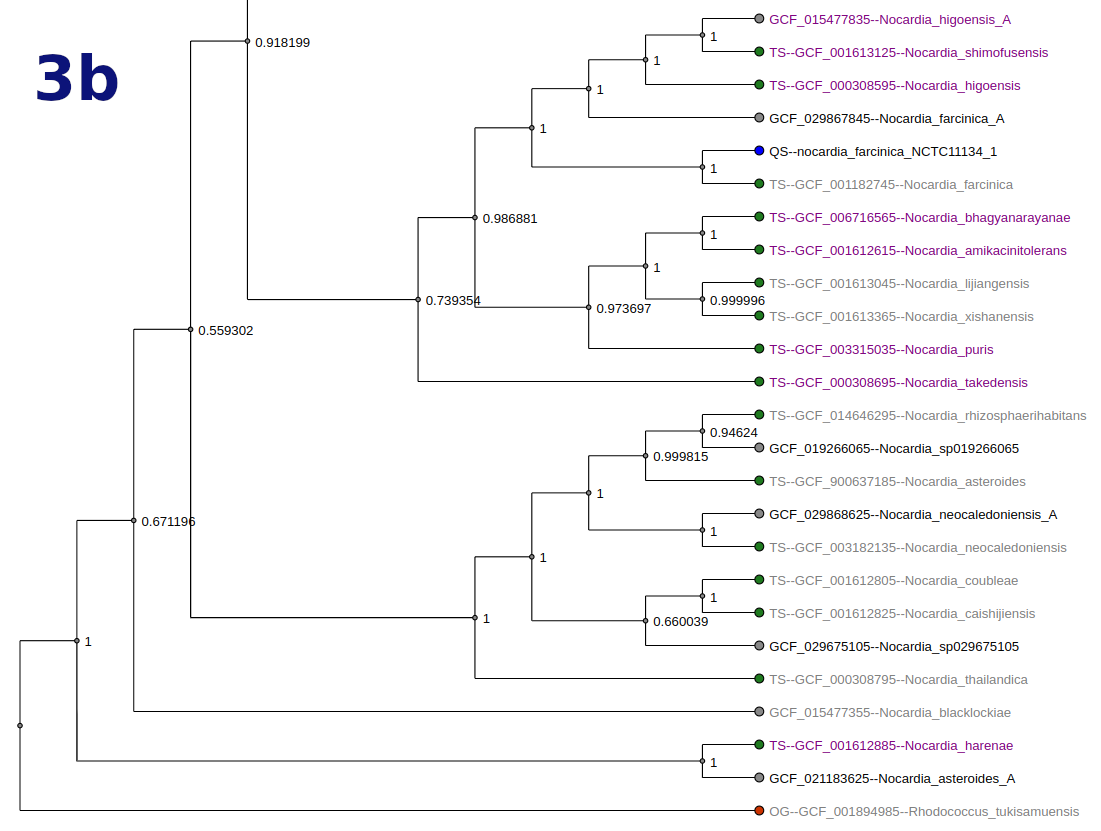Select leaf label GCF_019266065--Nocardia_sp019266065
The width and height of the screenshot is (1101, 831).
point(894,449)
